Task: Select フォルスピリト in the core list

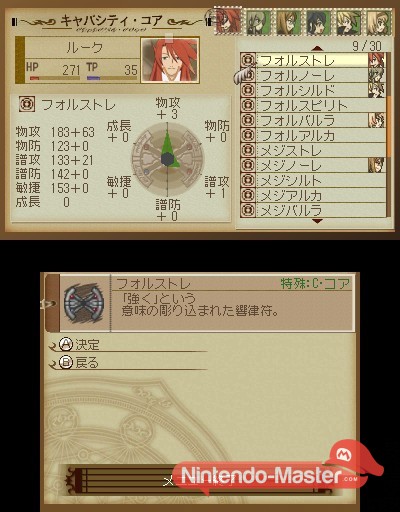Action: pyautogui.click(x=313, y=105)
